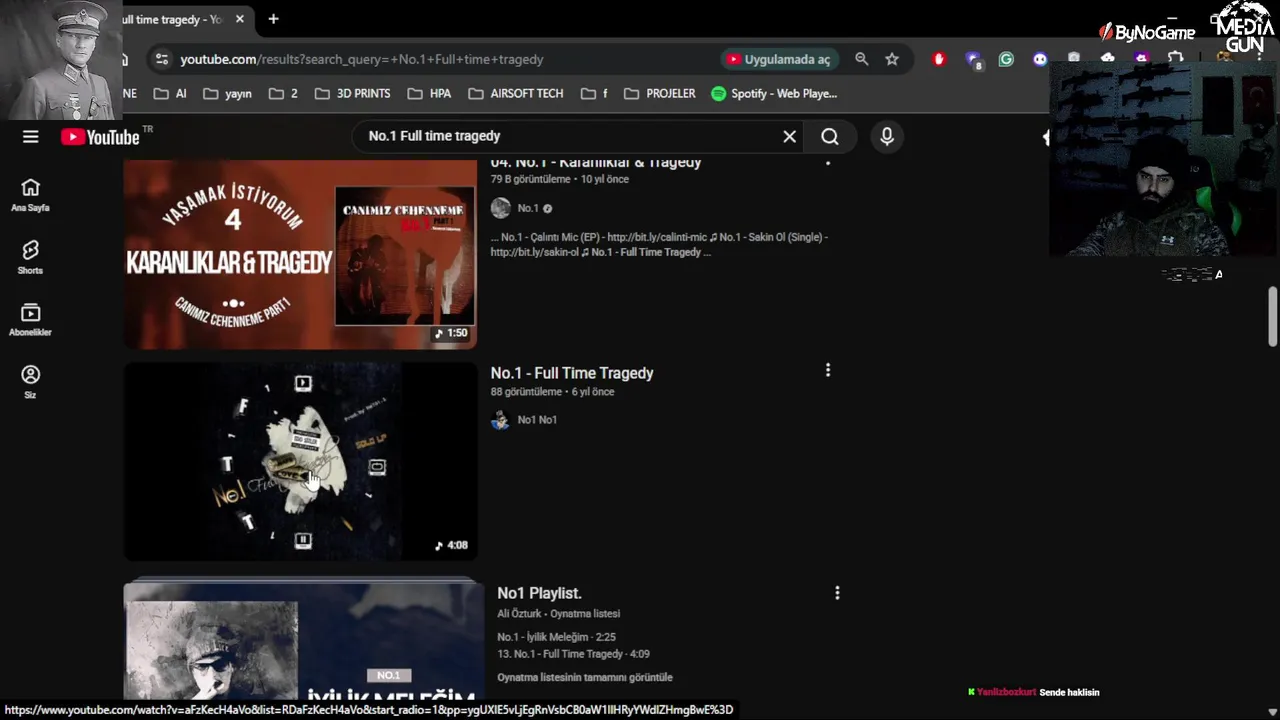Click the 1:50 duration badge
Image resolution: width=1280 pixels, height=720 pixels.
pos(451,333)
